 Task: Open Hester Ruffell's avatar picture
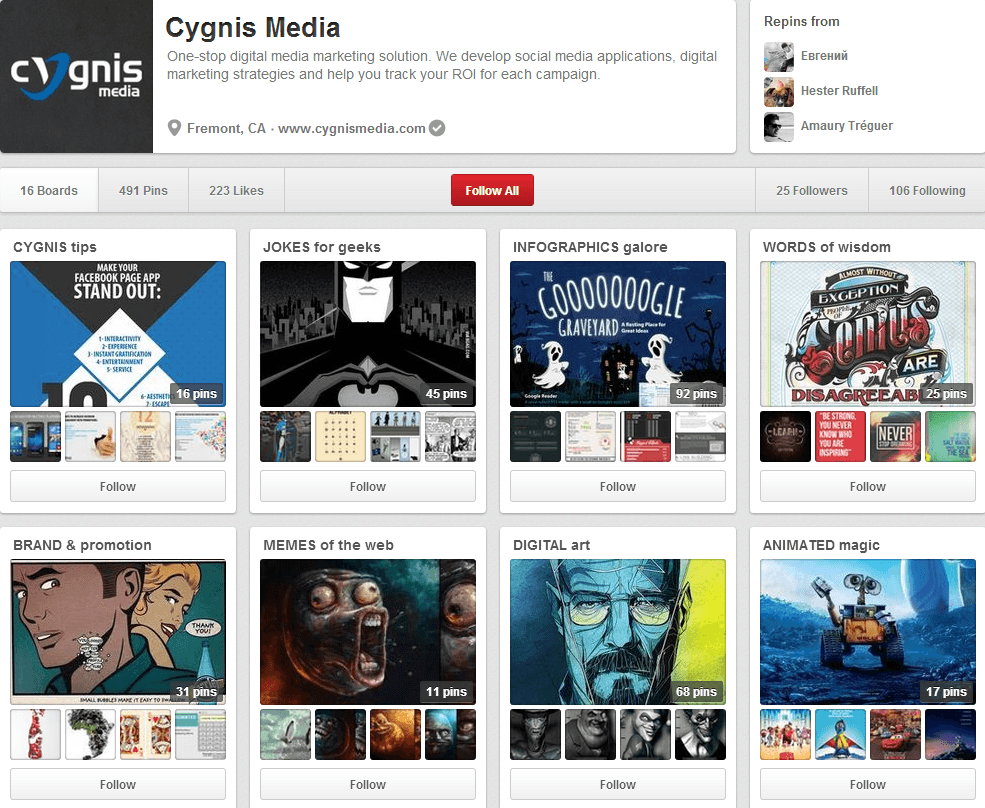779,92
